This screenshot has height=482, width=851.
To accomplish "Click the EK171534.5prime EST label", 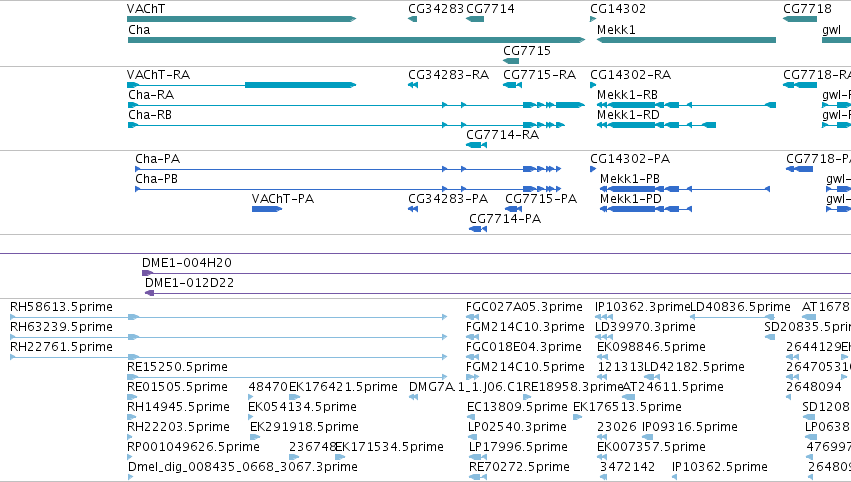I will click(389, 447).
